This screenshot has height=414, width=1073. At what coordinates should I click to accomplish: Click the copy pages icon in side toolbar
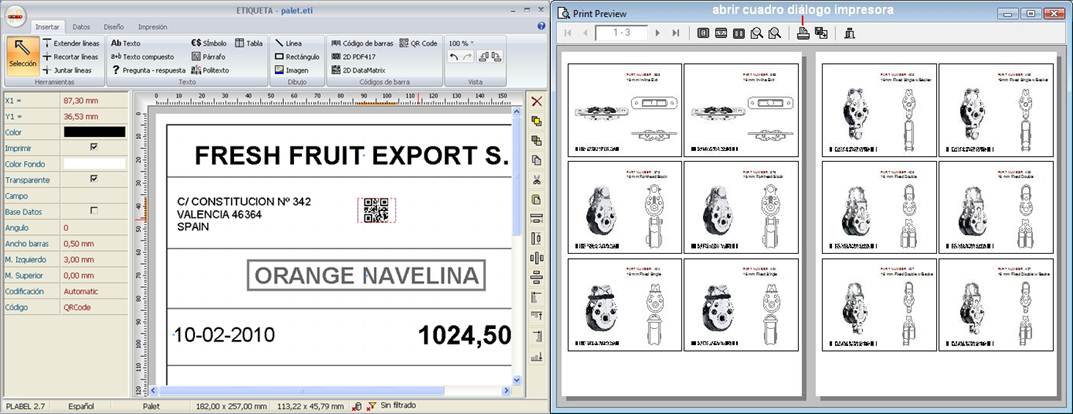point(536,160)
